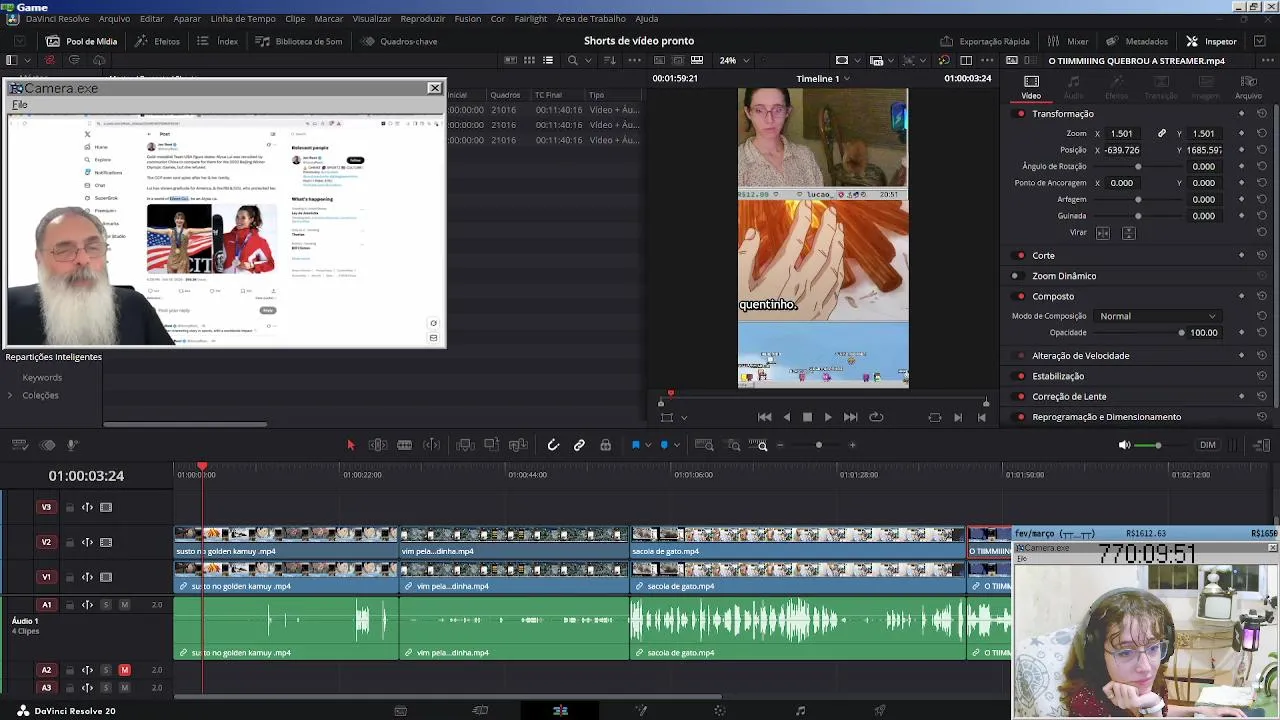Toggle timeline Snapping magnet
The width and height of the screenshot is (1280, 720).
click(x=553, y=445)
